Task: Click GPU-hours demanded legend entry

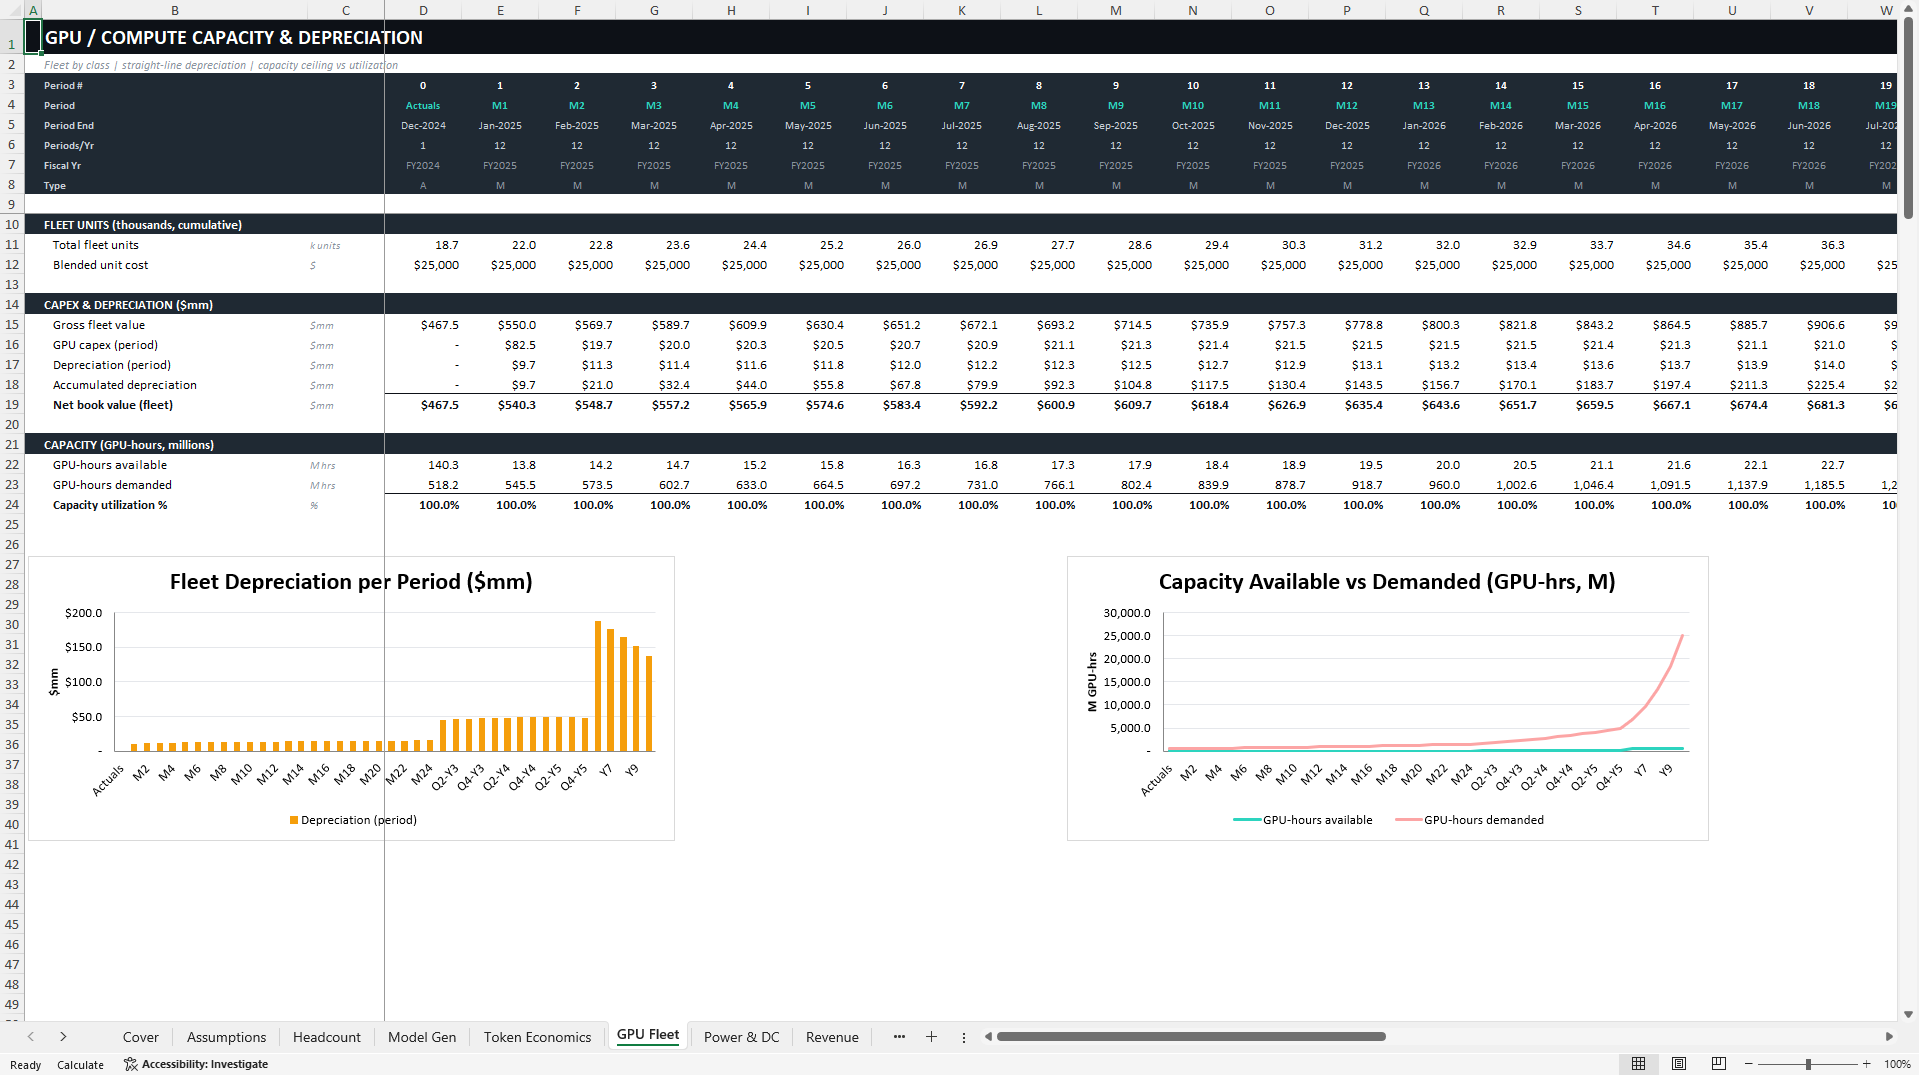Action: coord(1470,820)
